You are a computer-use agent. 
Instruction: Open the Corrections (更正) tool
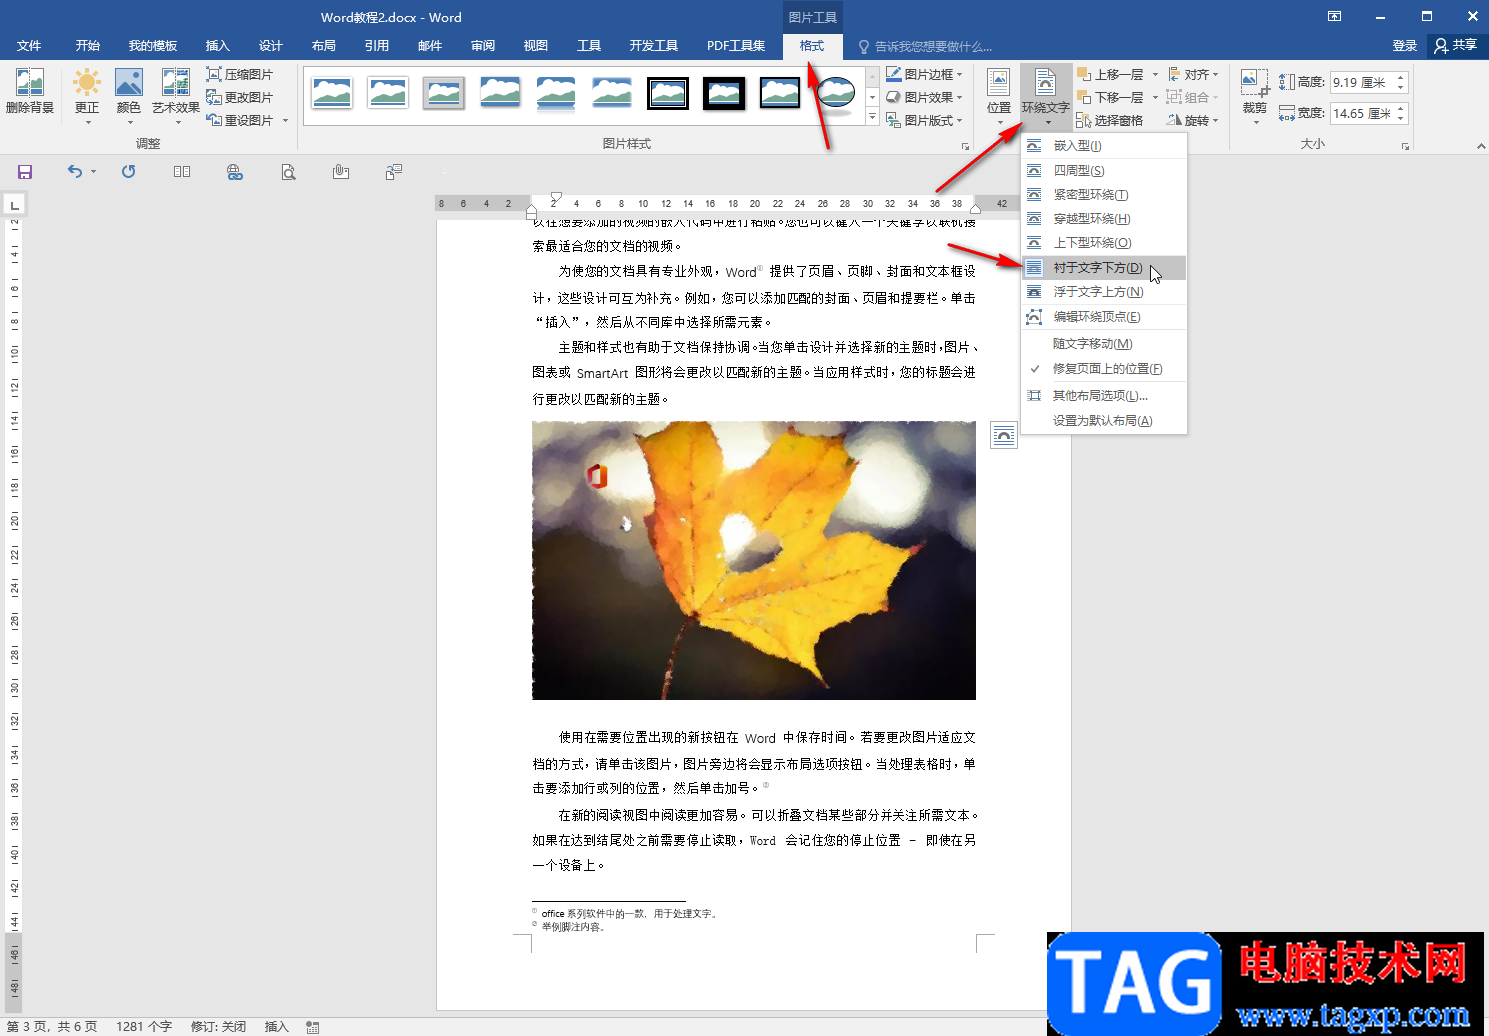point(87,96)
